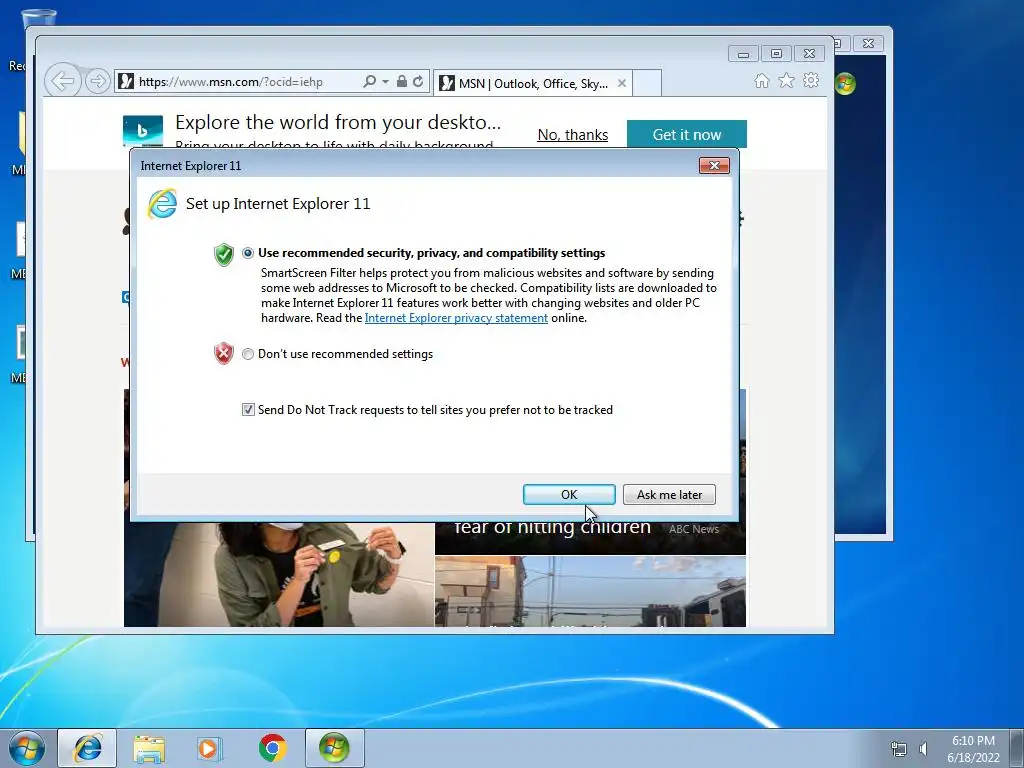Screen dimensions: 1024x768
Task: Click the taskbar clock showing 6:10 PM
Action: pyautogui.click(x=973, y=749)
